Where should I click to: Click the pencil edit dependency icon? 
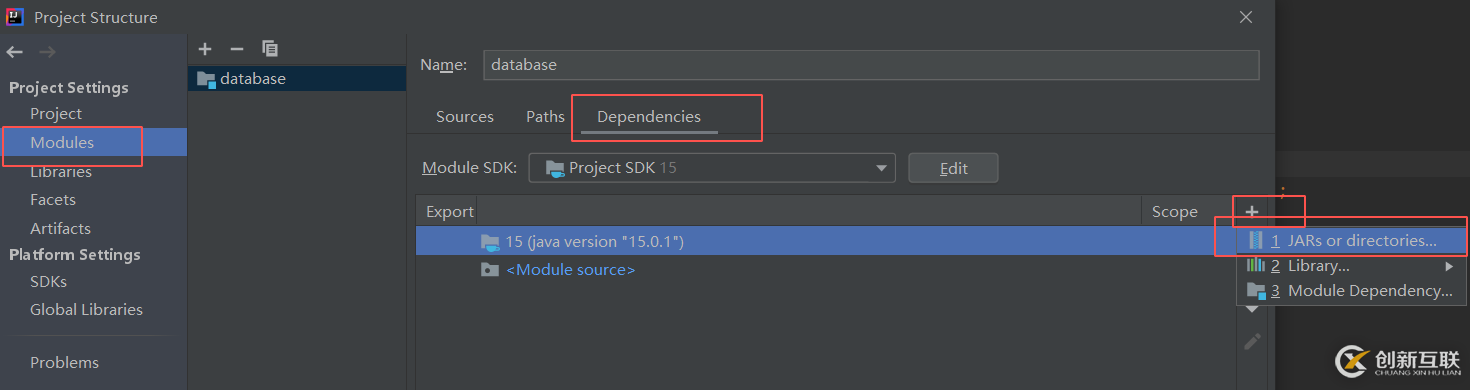(x=1252, y=342)
